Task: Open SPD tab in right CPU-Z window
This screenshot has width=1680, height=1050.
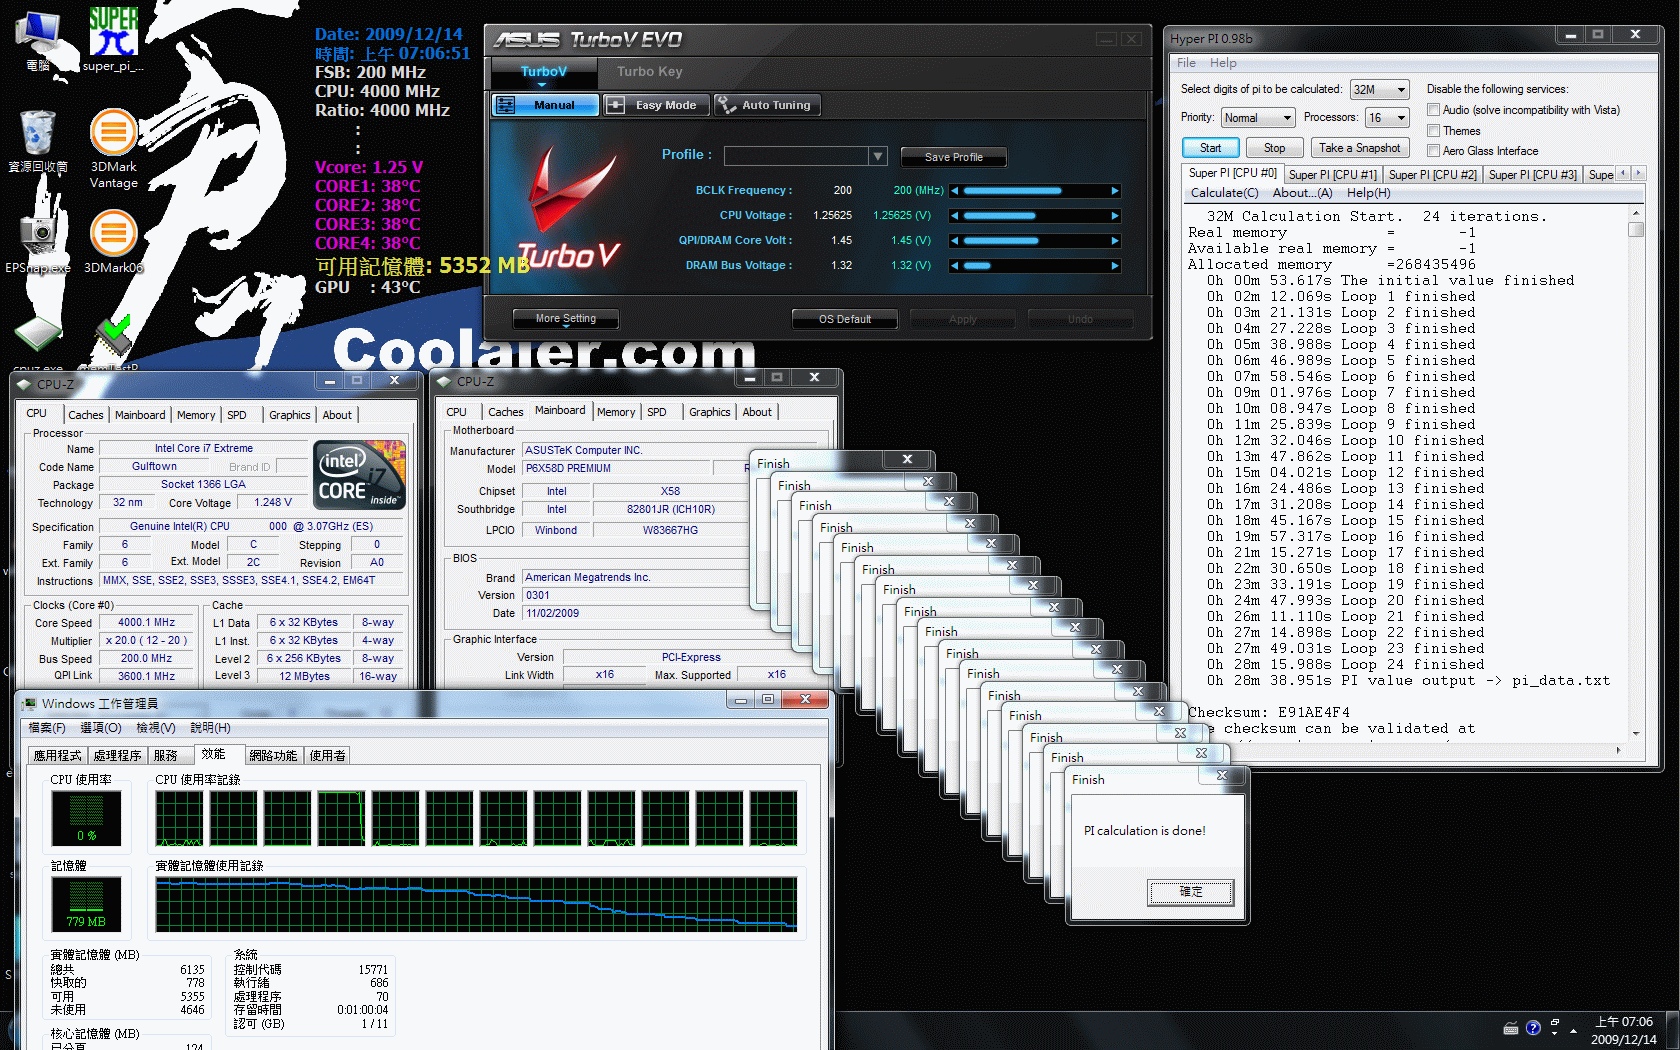Action: [656, 412]
